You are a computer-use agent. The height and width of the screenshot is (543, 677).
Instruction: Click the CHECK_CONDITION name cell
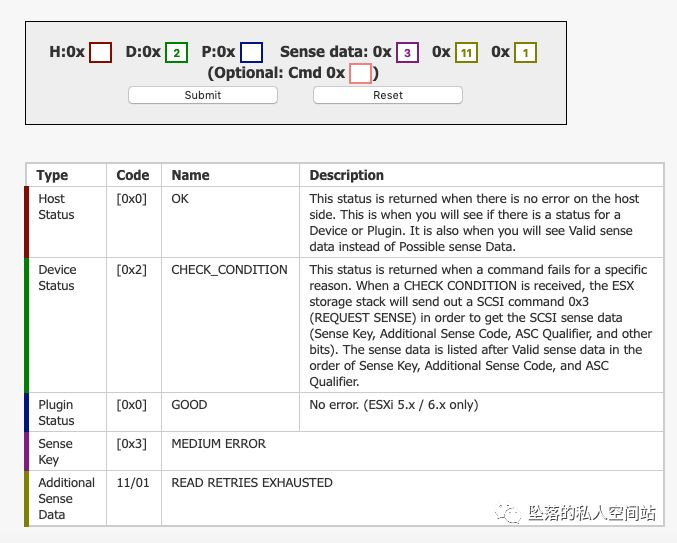[229, 269]
